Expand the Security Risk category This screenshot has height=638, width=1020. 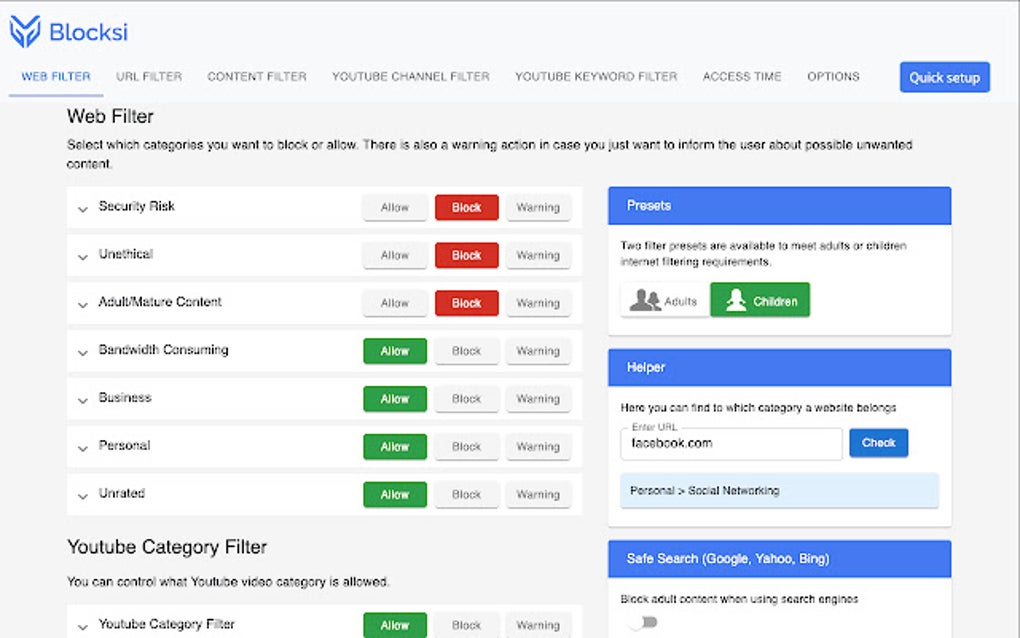[83, 208]
